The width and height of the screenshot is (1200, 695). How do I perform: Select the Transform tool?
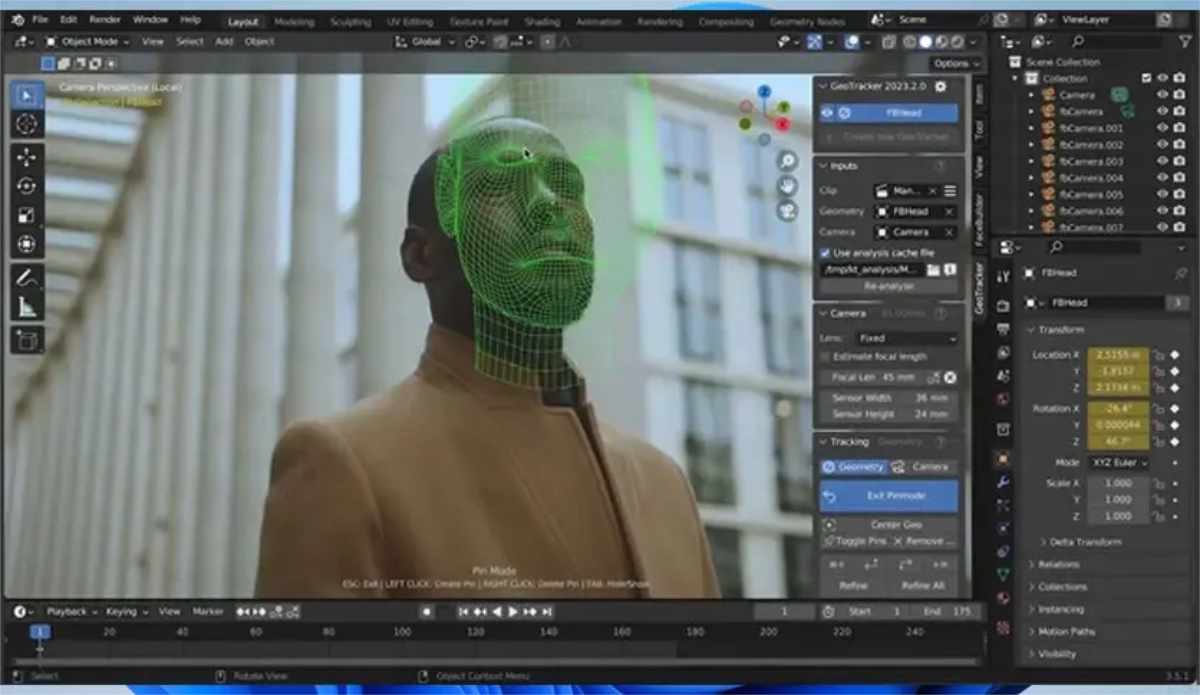(27, 244)
